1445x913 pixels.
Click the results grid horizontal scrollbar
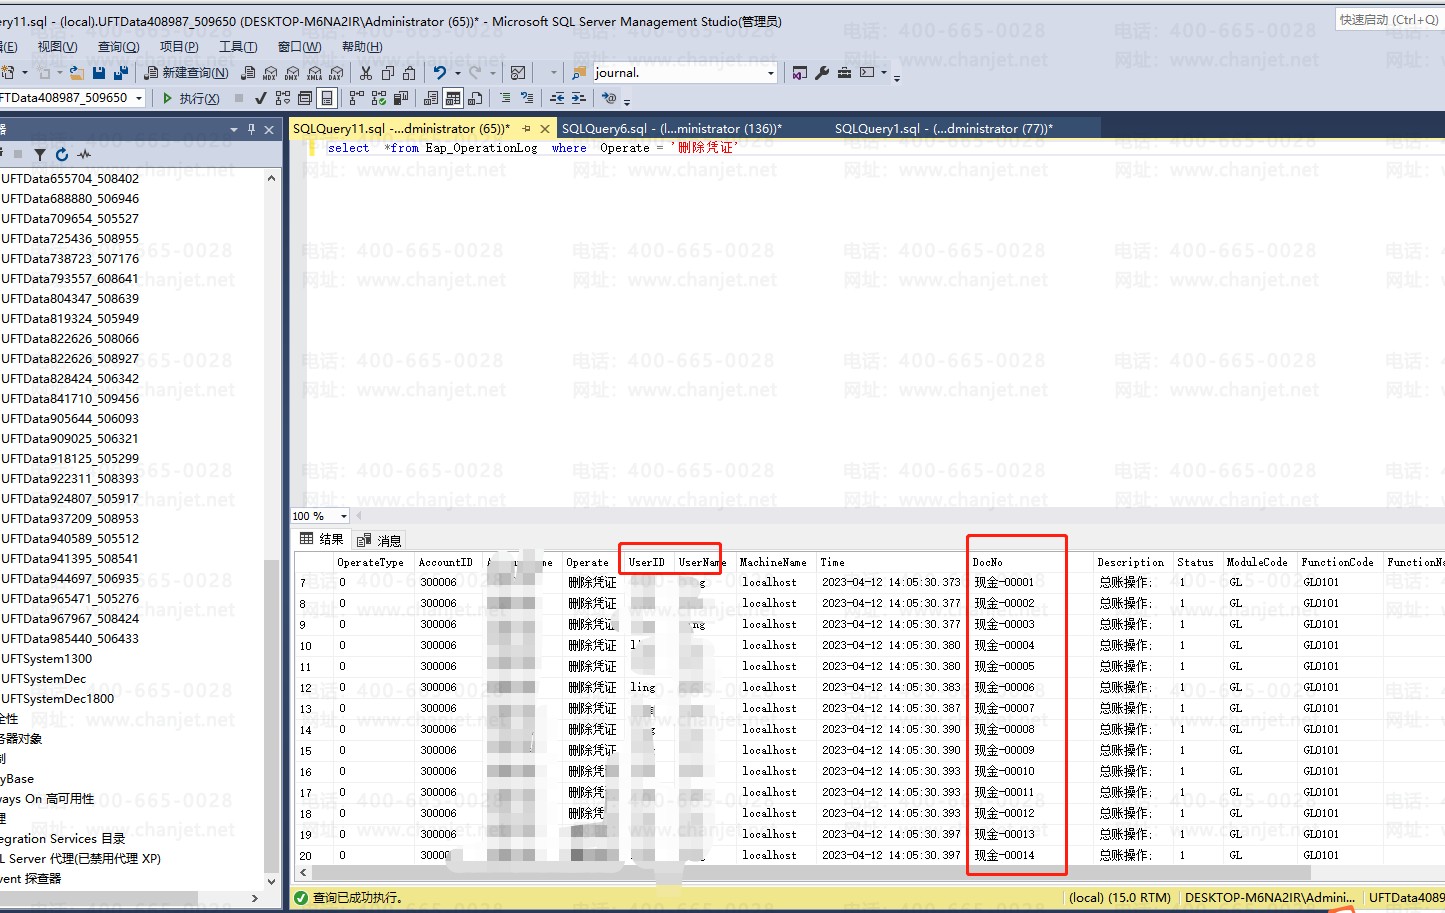tap(800, 873)
